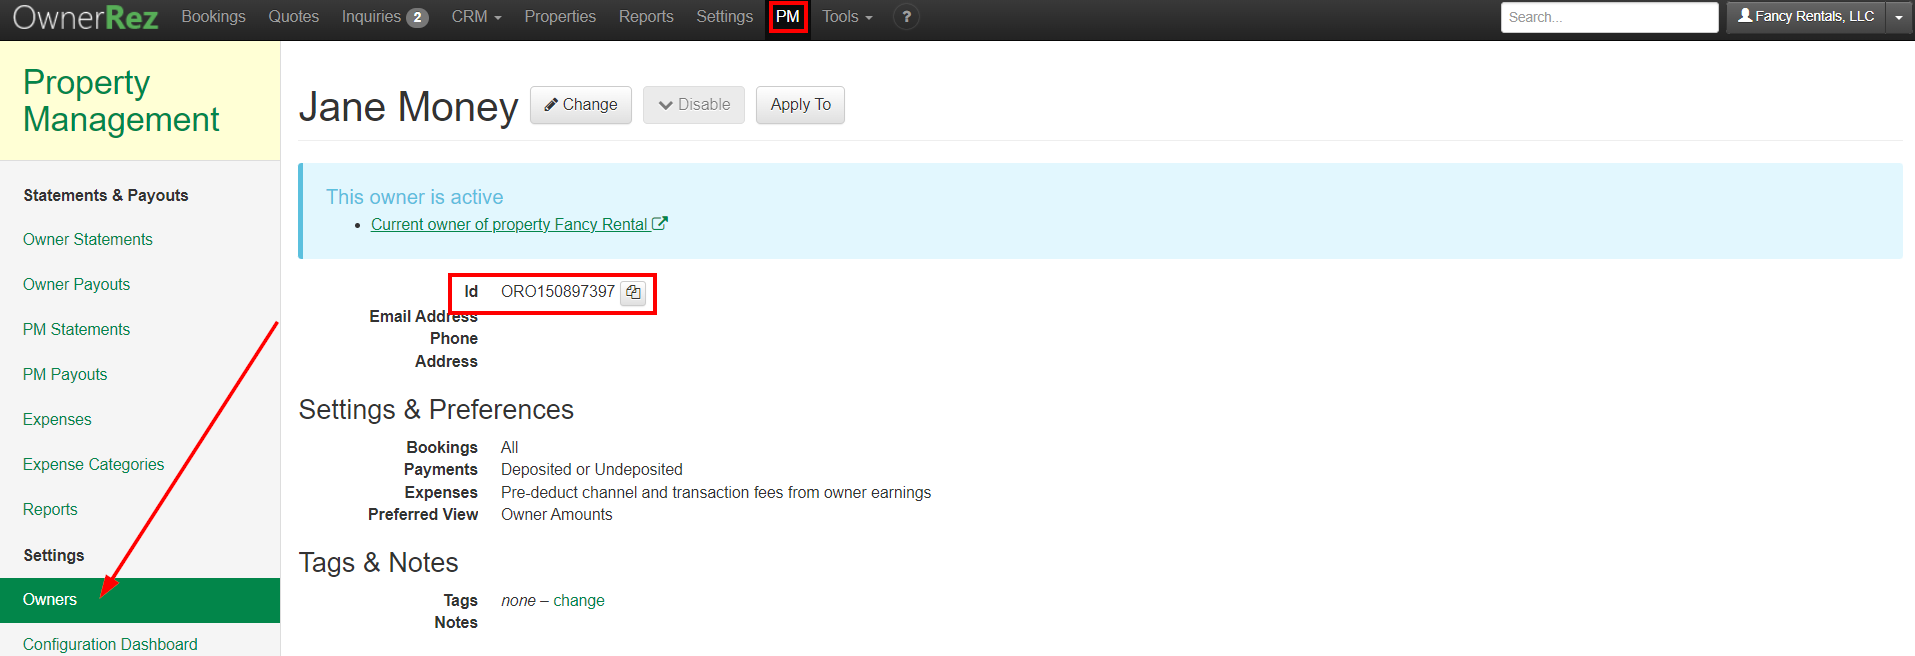Open the Disable dropdown button
1915x656 pixels.
[x=694, y=105]
